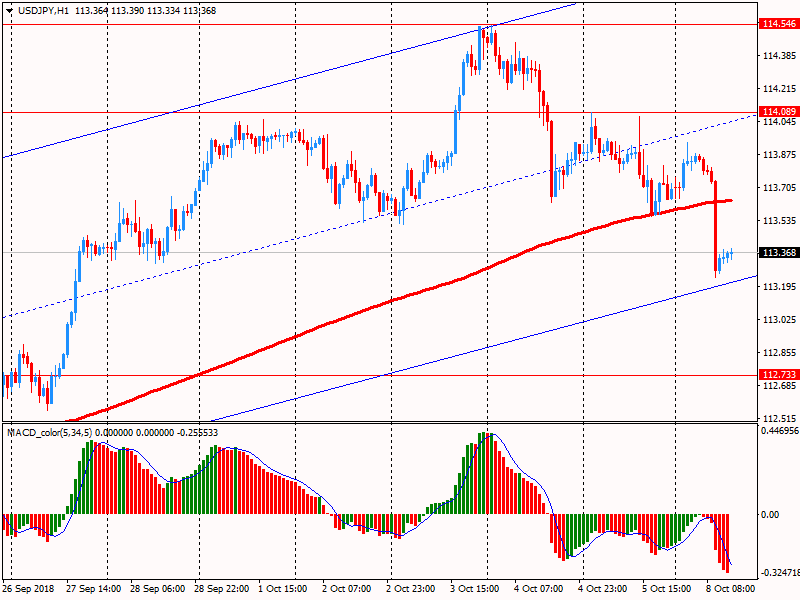800x600 pixels.
Task: Select the USDJPY,H1 symbol title text
Action: coord(43,11)
